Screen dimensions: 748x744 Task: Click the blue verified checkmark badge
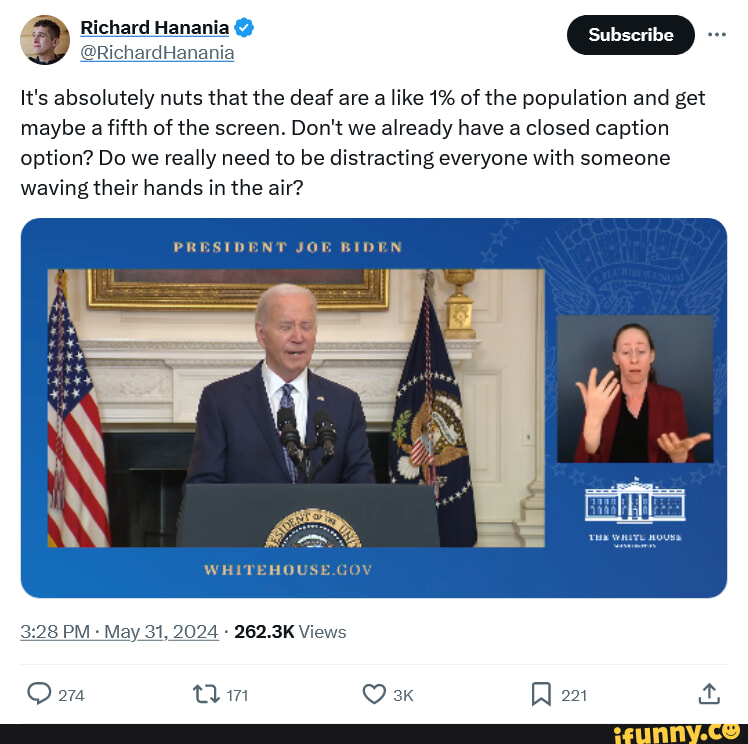point(244,27)
